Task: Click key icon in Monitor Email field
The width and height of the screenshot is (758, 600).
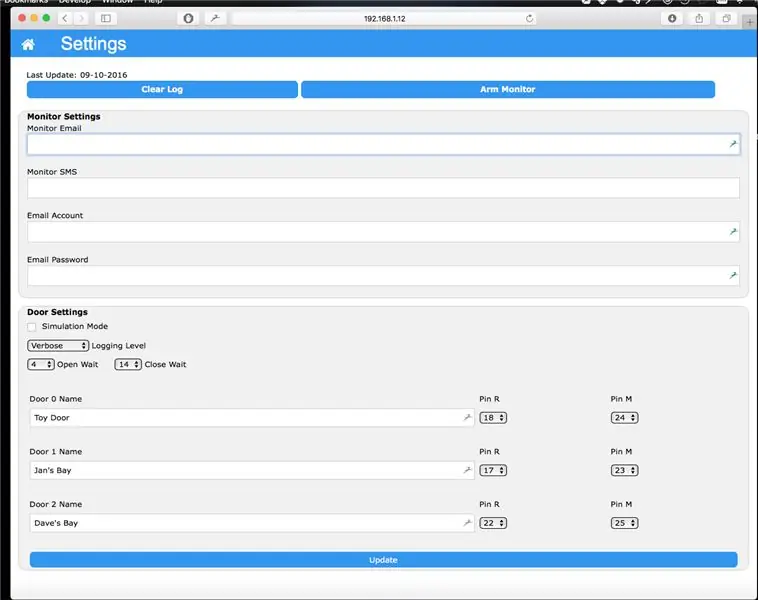Action: [x=733, y=144]
